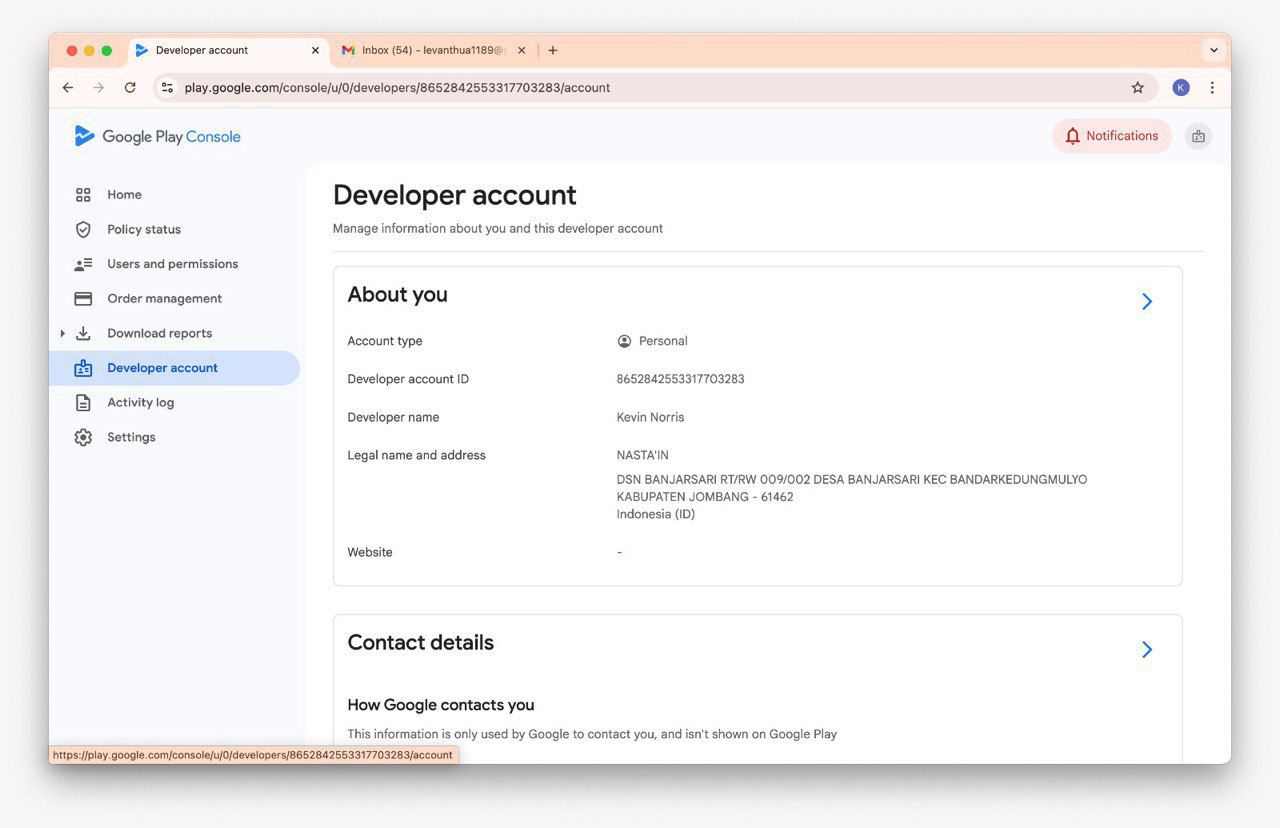This screenshot has width=1280, height=828.
Task: Click the Notifications button
Action: click(1112, 136)
